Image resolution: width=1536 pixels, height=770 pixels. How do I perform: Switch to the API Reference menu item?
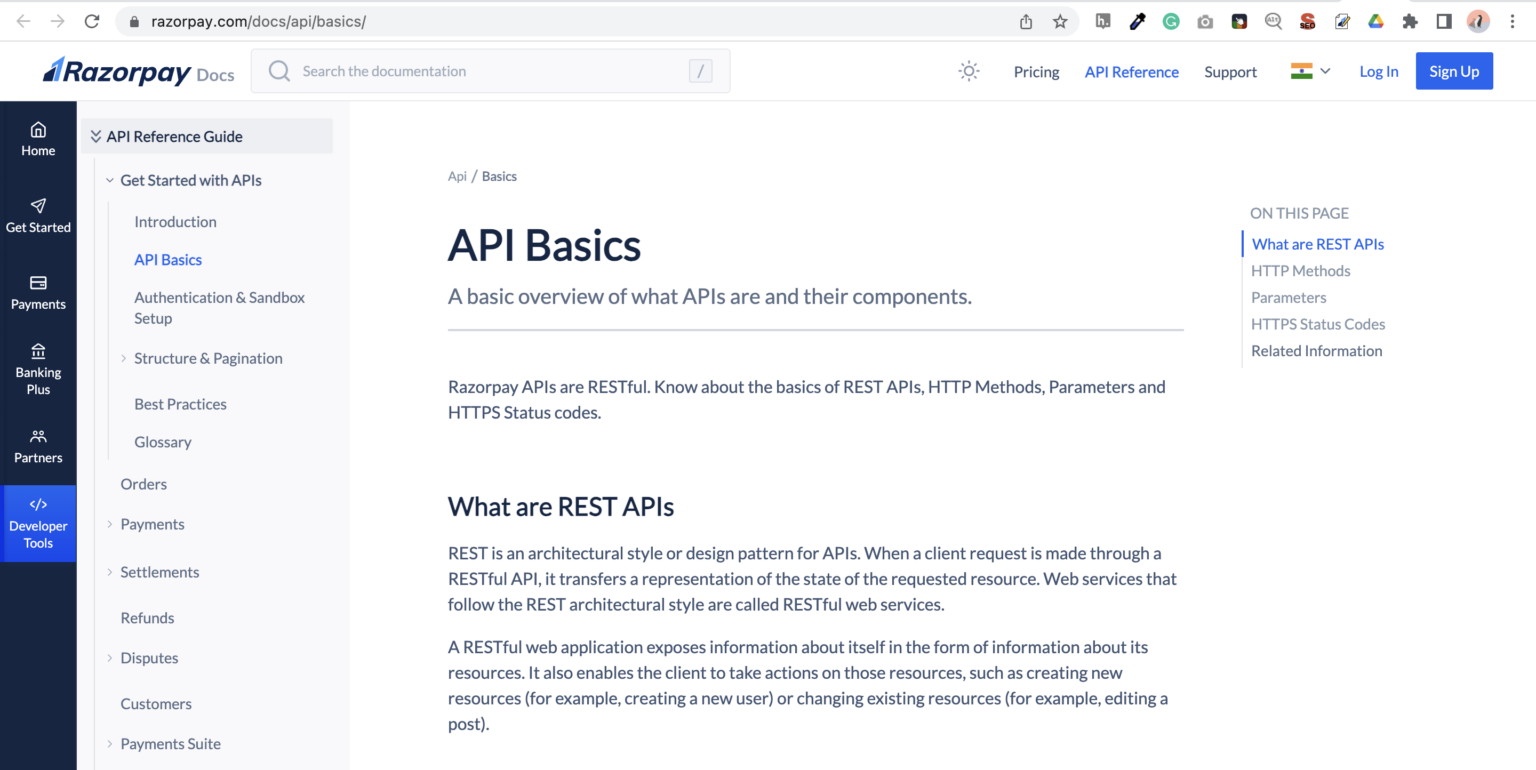click(1132, 71)
